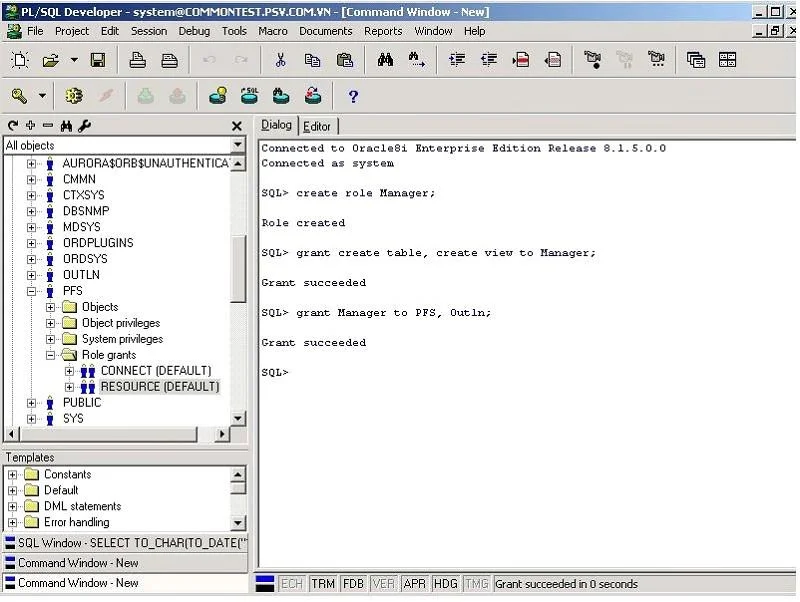This screenshot has width=800, height=602.
Task: Click the Cut scissors icon
Action: click(x=280, y=60)
